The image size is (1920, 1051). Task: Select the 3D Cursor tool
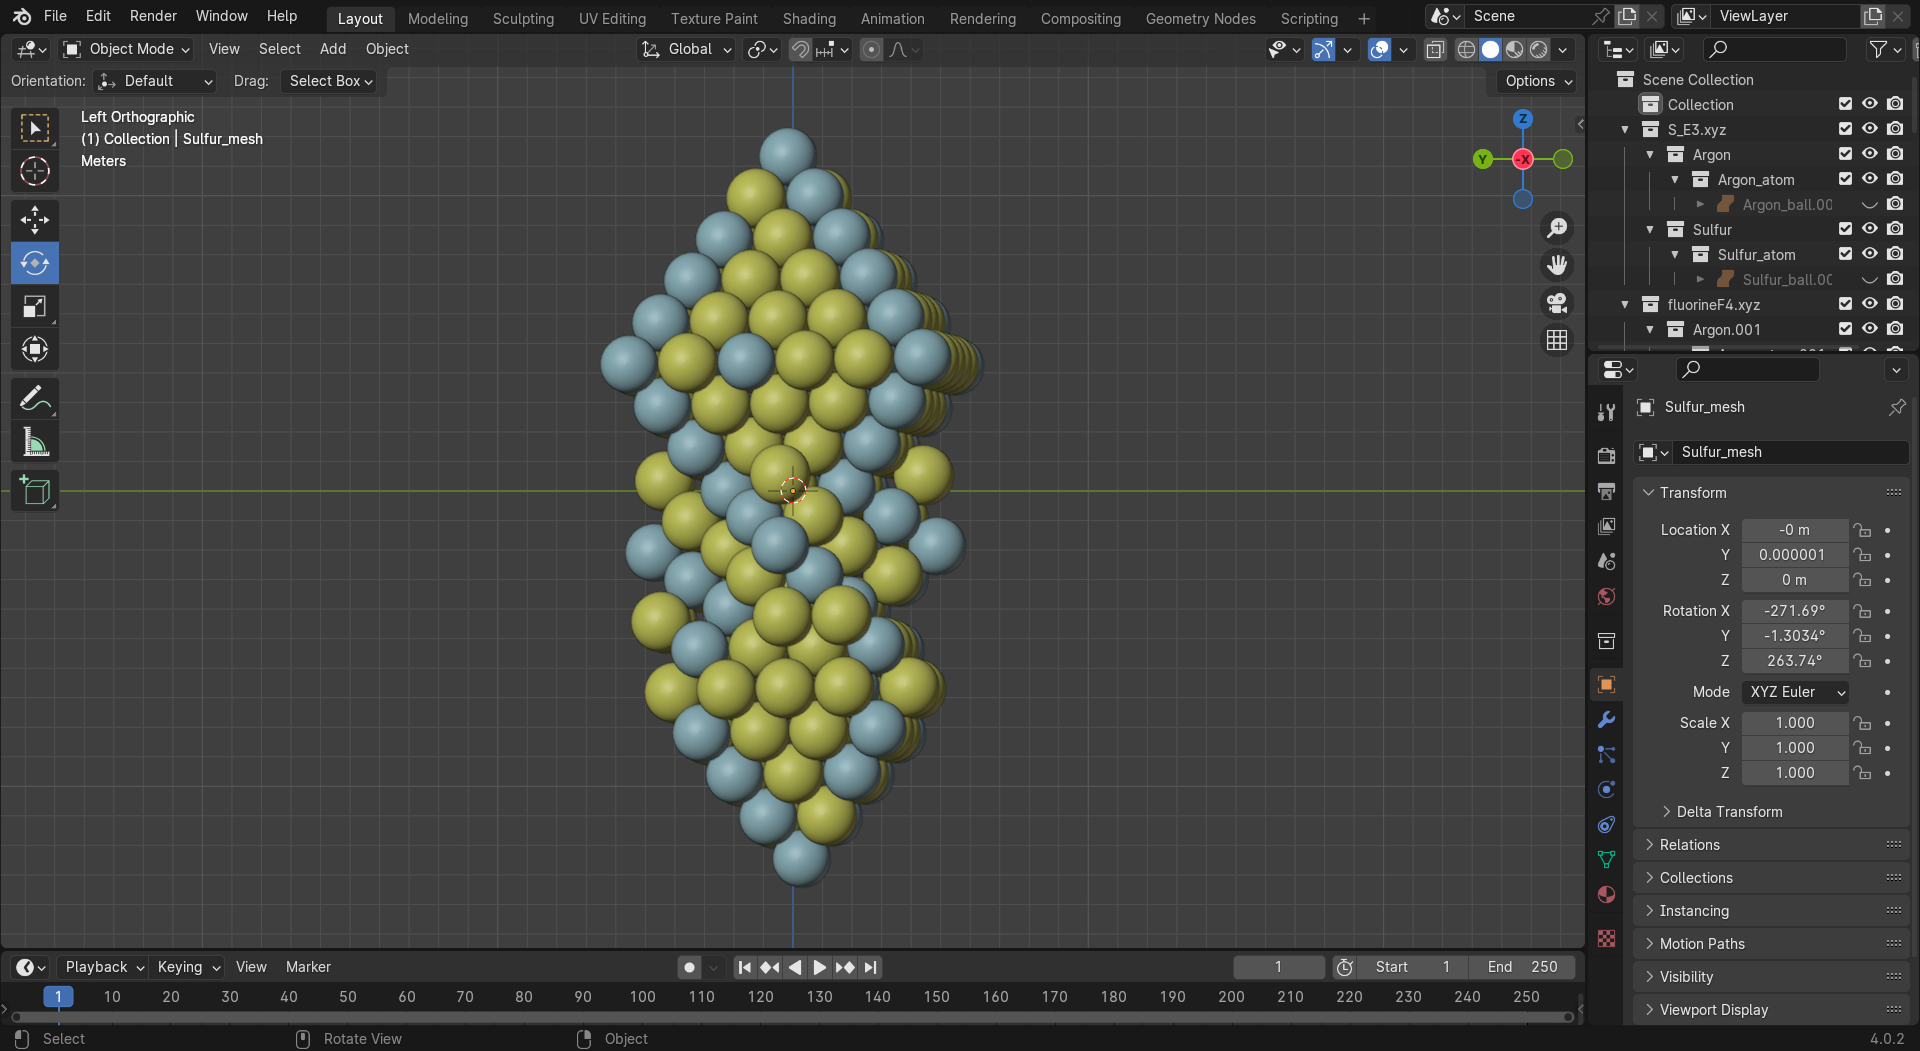pos(35,171)
